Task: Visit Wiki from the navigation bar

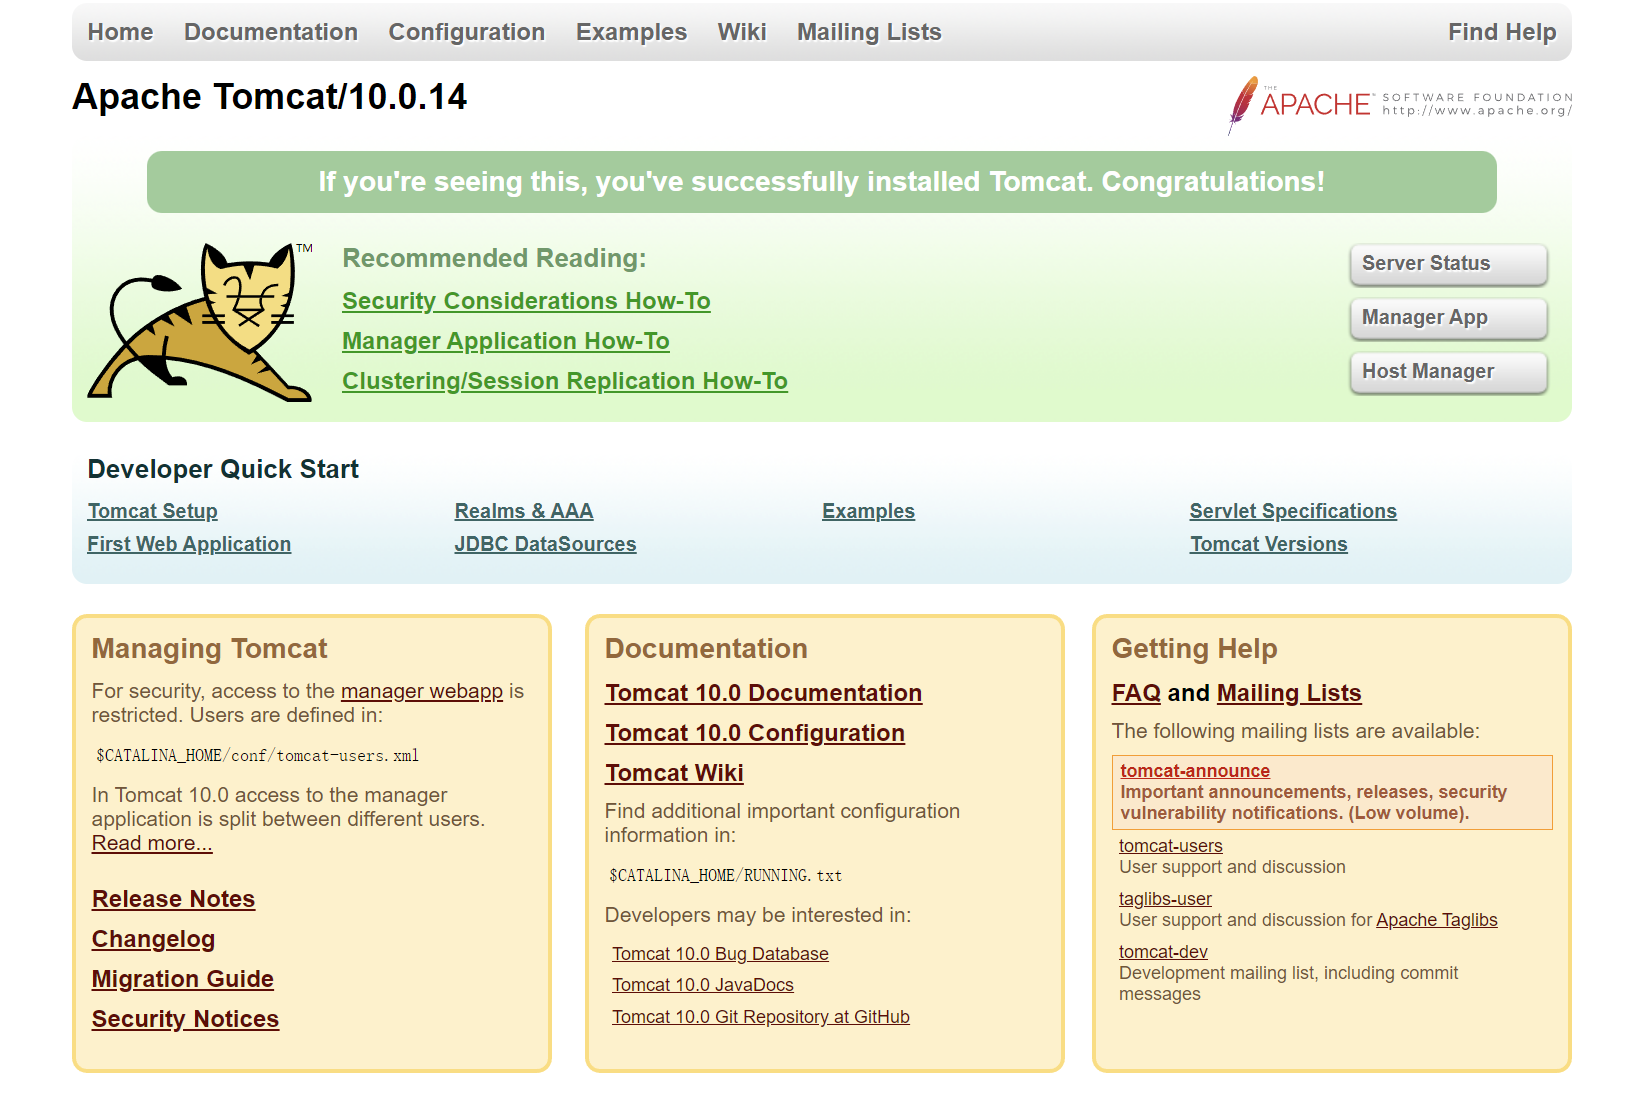Action: point(742,32)
